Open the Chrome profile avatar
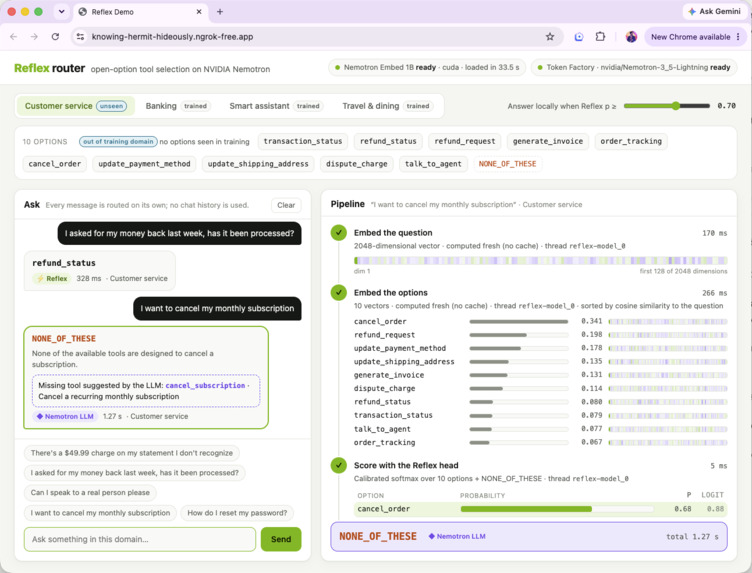Viewport: 752px width, 573px height. point(631,36)
